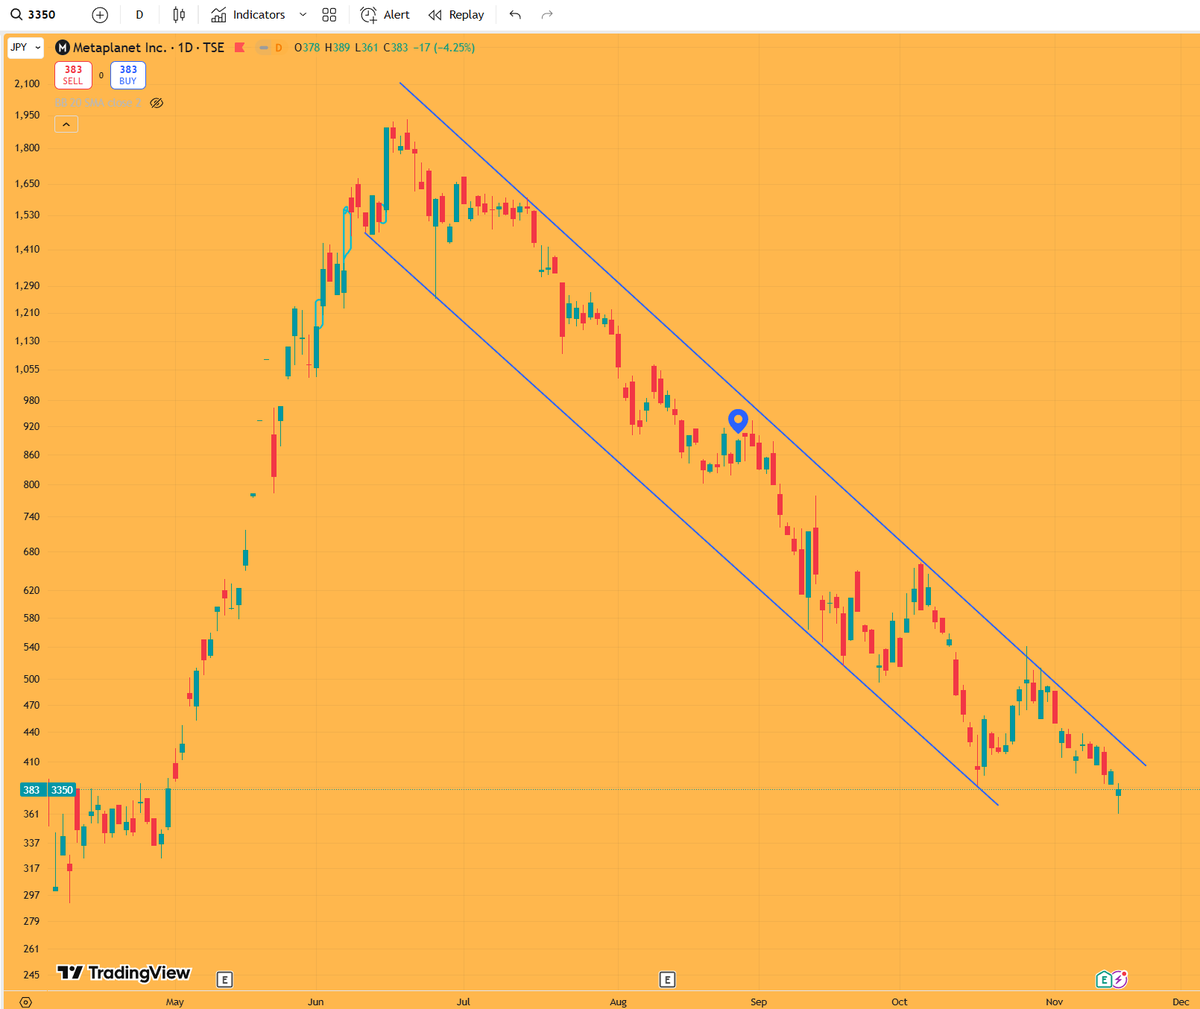Click the Sep label on time axis
1200x1009 pixels.
click(758, 1002)
